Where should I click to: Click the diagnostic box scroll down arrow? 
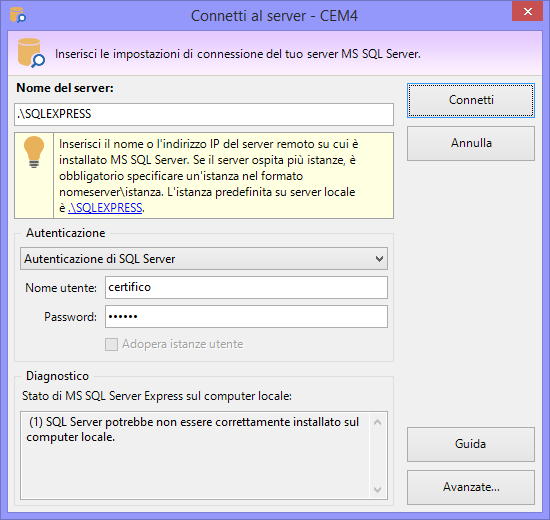coord(377,489)
